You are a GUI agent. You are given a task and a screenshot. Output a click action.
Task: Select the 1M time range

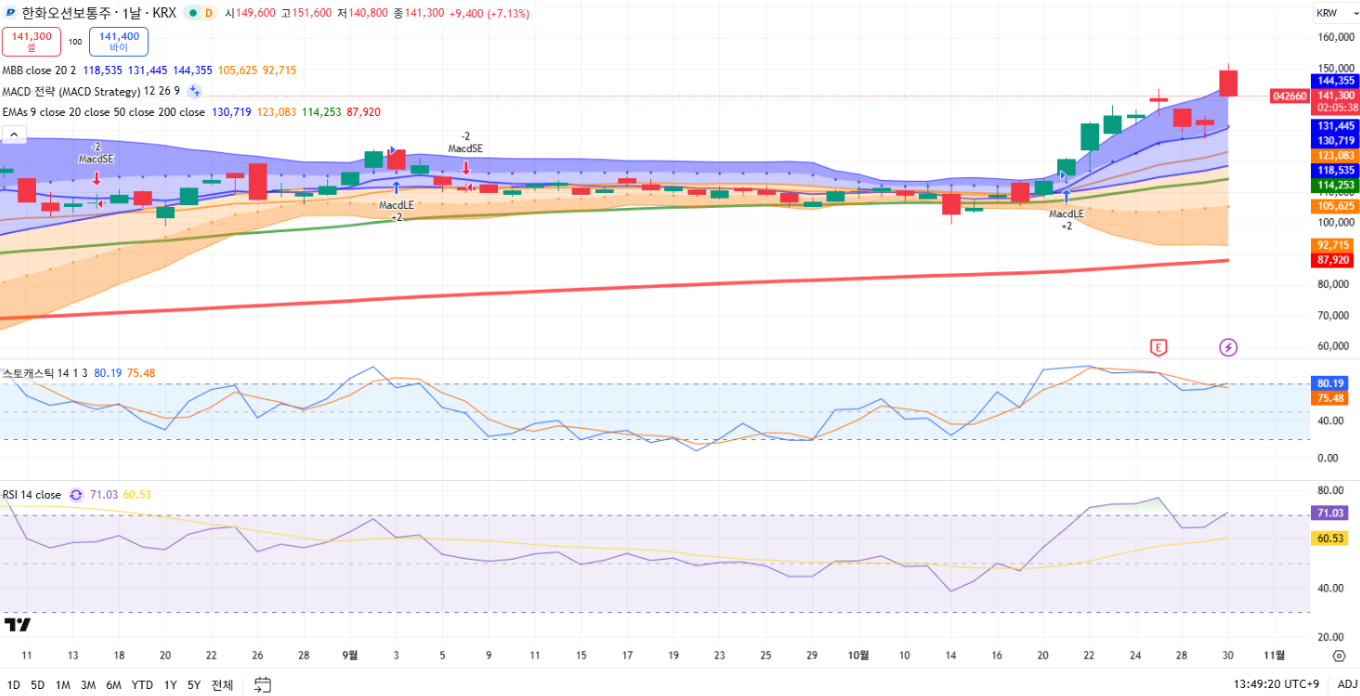62,685
